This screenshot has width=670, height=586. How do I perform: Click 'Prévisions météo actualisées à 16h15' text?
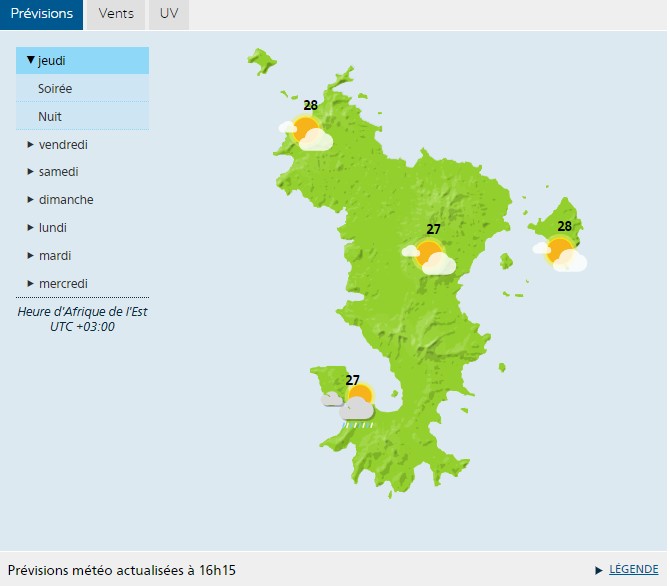(x=122, y=570)
